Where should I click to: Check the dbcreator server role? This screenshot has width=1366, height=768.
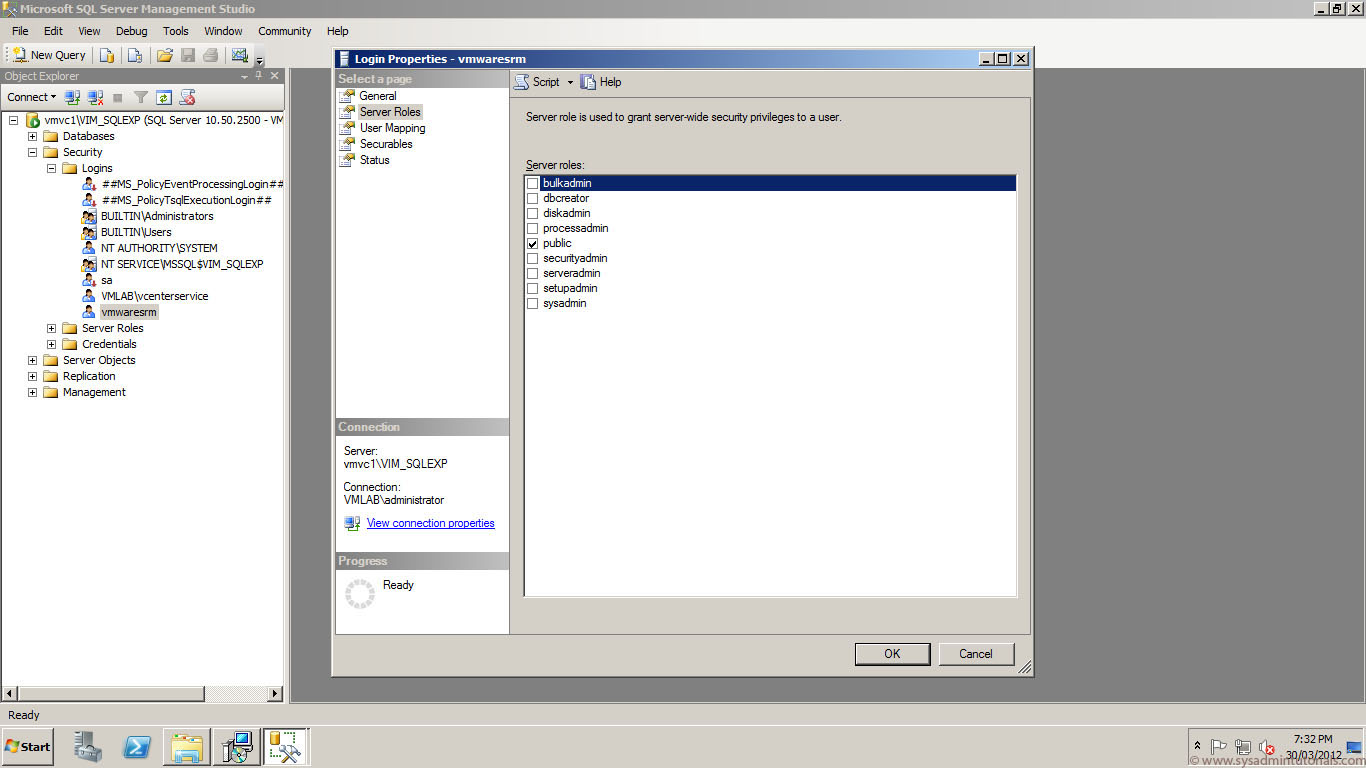click(x=533, y=198)
